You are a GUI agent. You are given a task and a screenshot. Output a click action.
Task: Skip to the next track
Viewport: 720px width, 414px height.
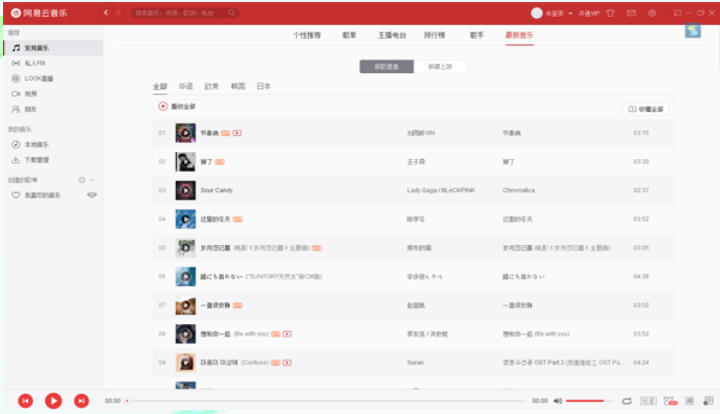pyautogui.click(x=81, y=400)
